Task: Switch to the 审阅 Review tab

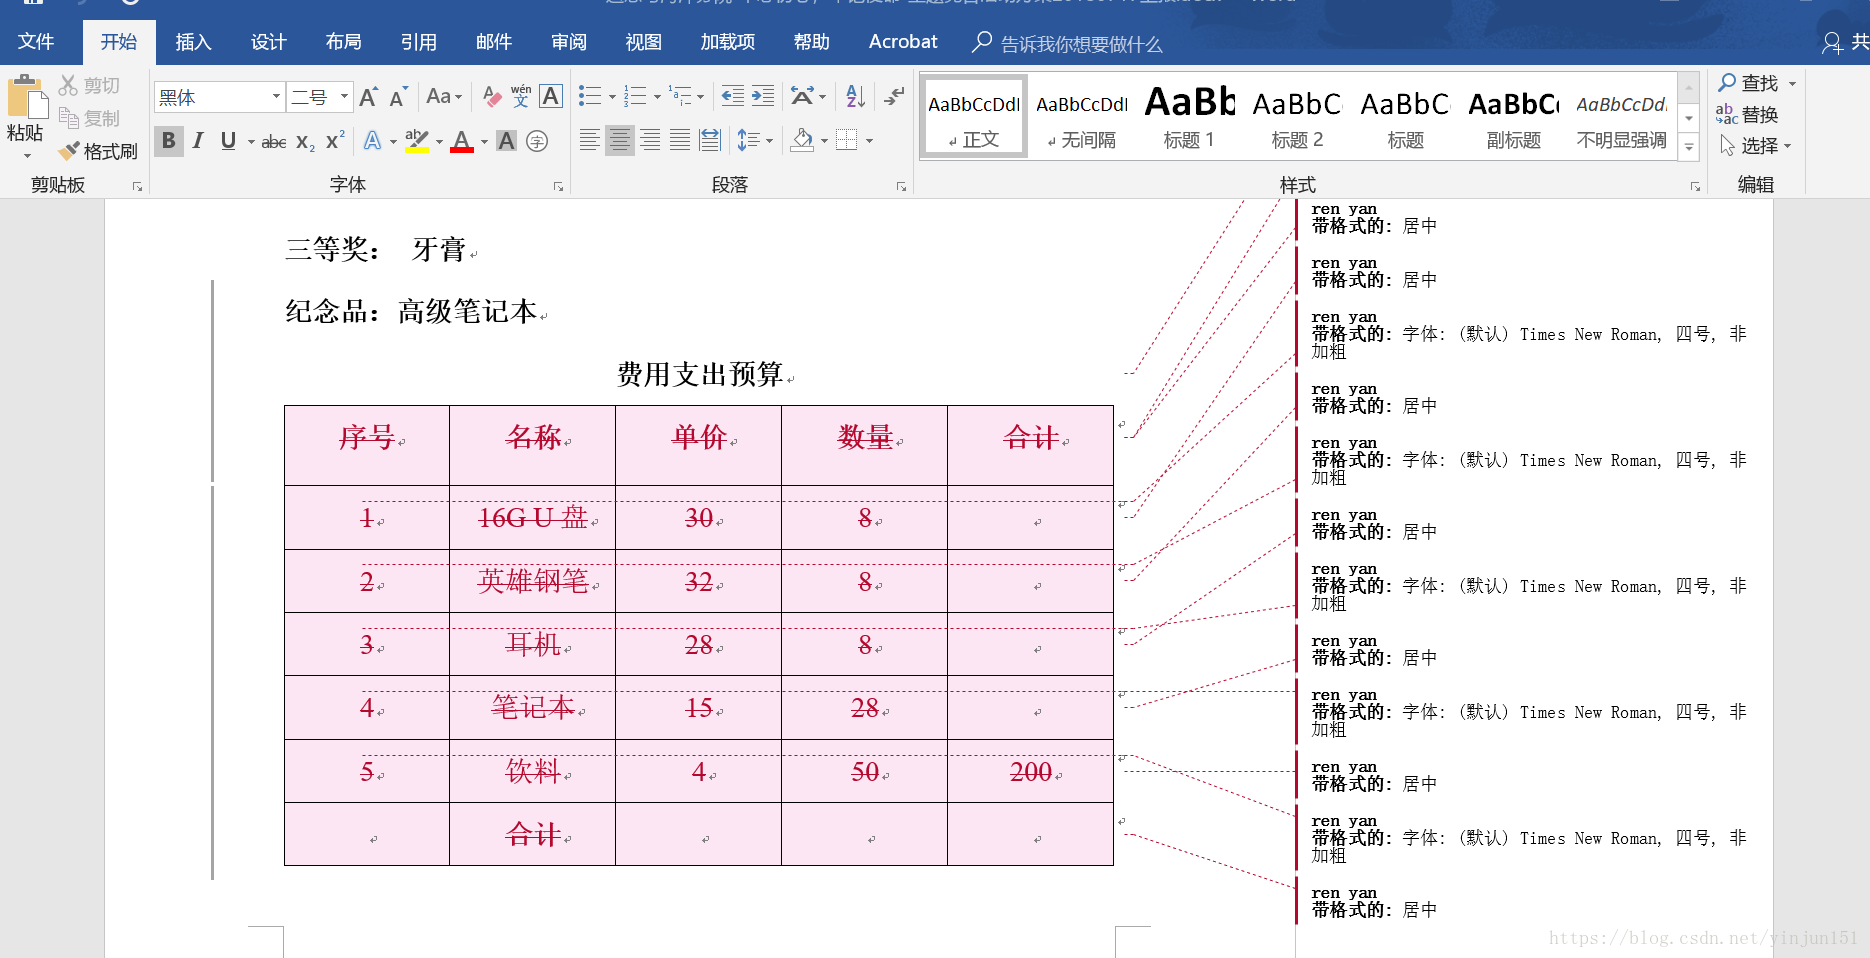Action: (568, 42)
